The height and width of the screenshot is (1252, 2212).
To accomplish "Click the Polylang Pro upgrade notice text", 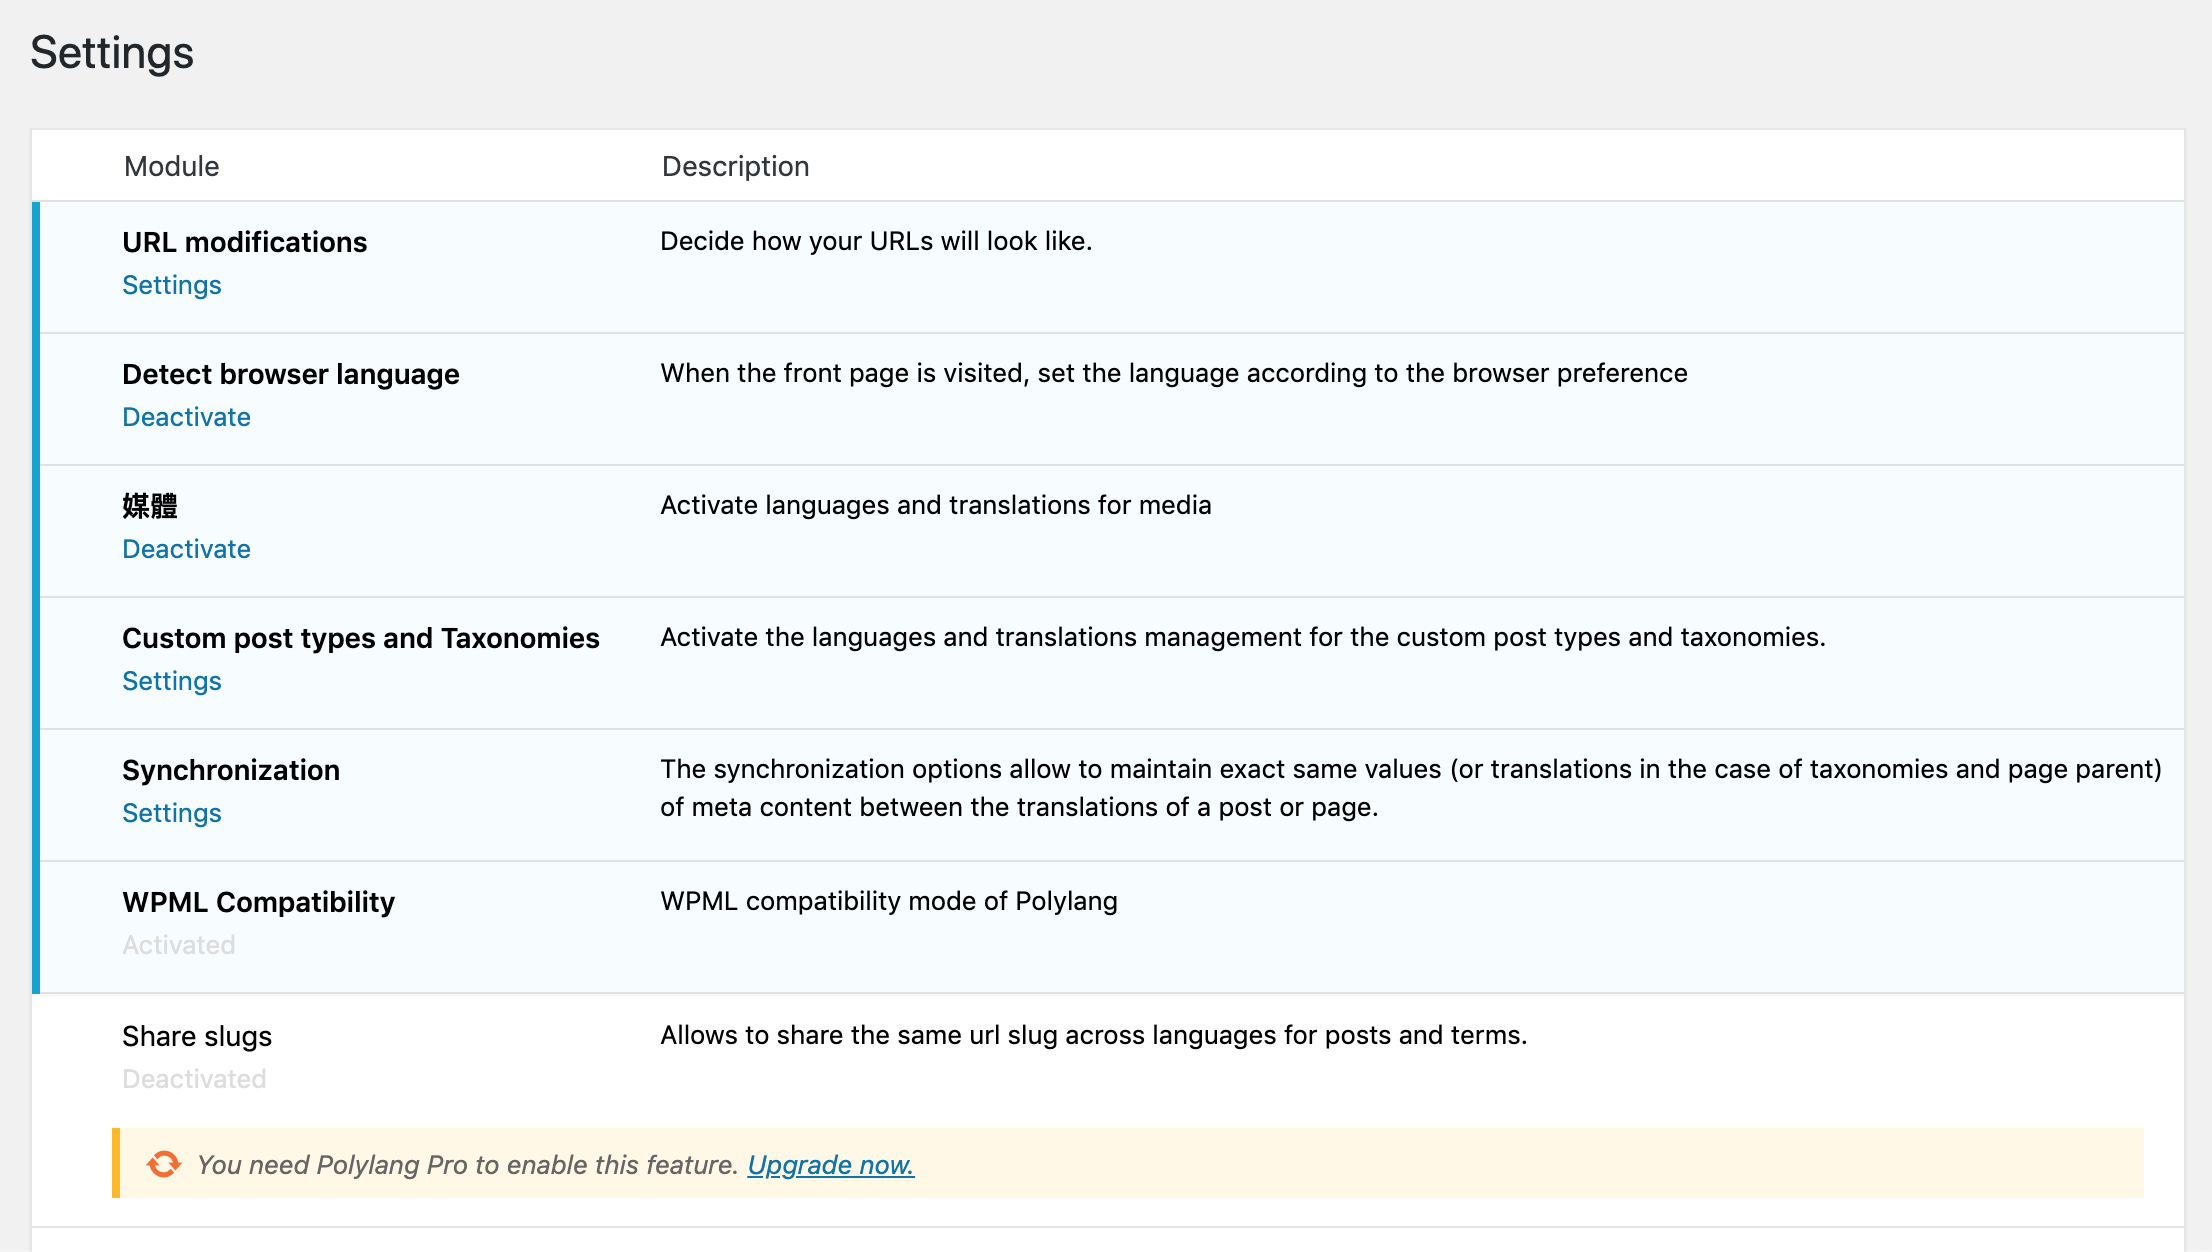I will pos(467,1165).
